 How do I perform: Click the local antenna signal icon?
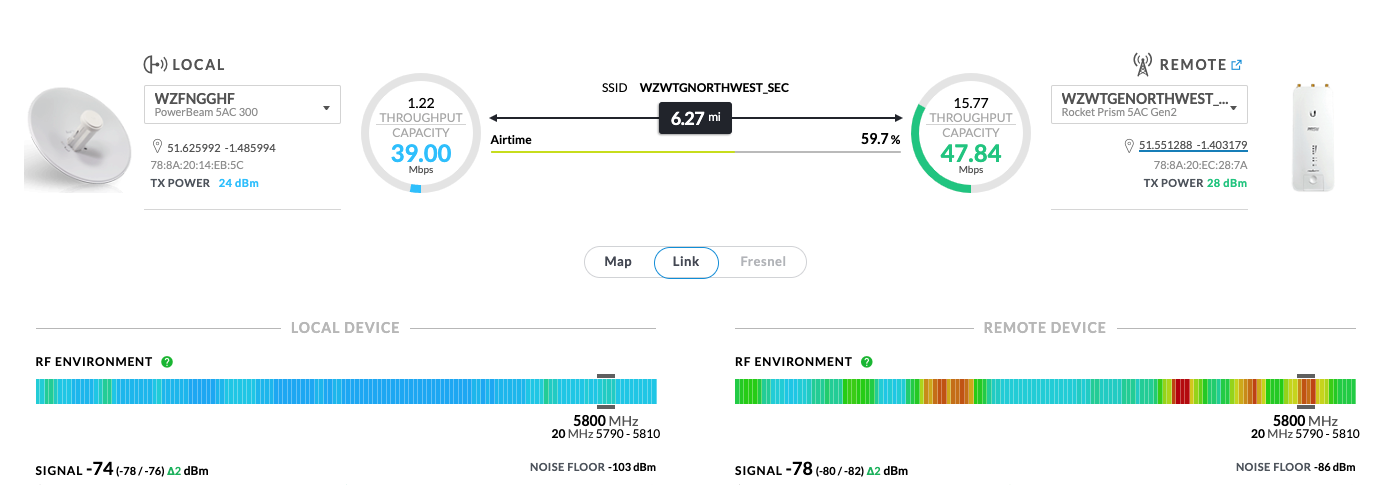pyautogui.click(x=155, y=65)
